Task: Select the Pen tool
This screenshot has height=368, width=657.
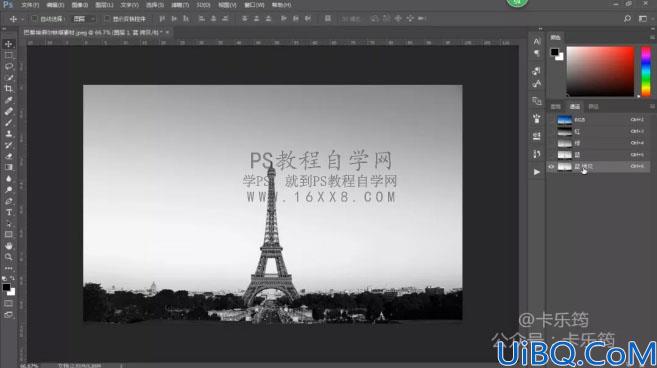Action: point(8,201)
